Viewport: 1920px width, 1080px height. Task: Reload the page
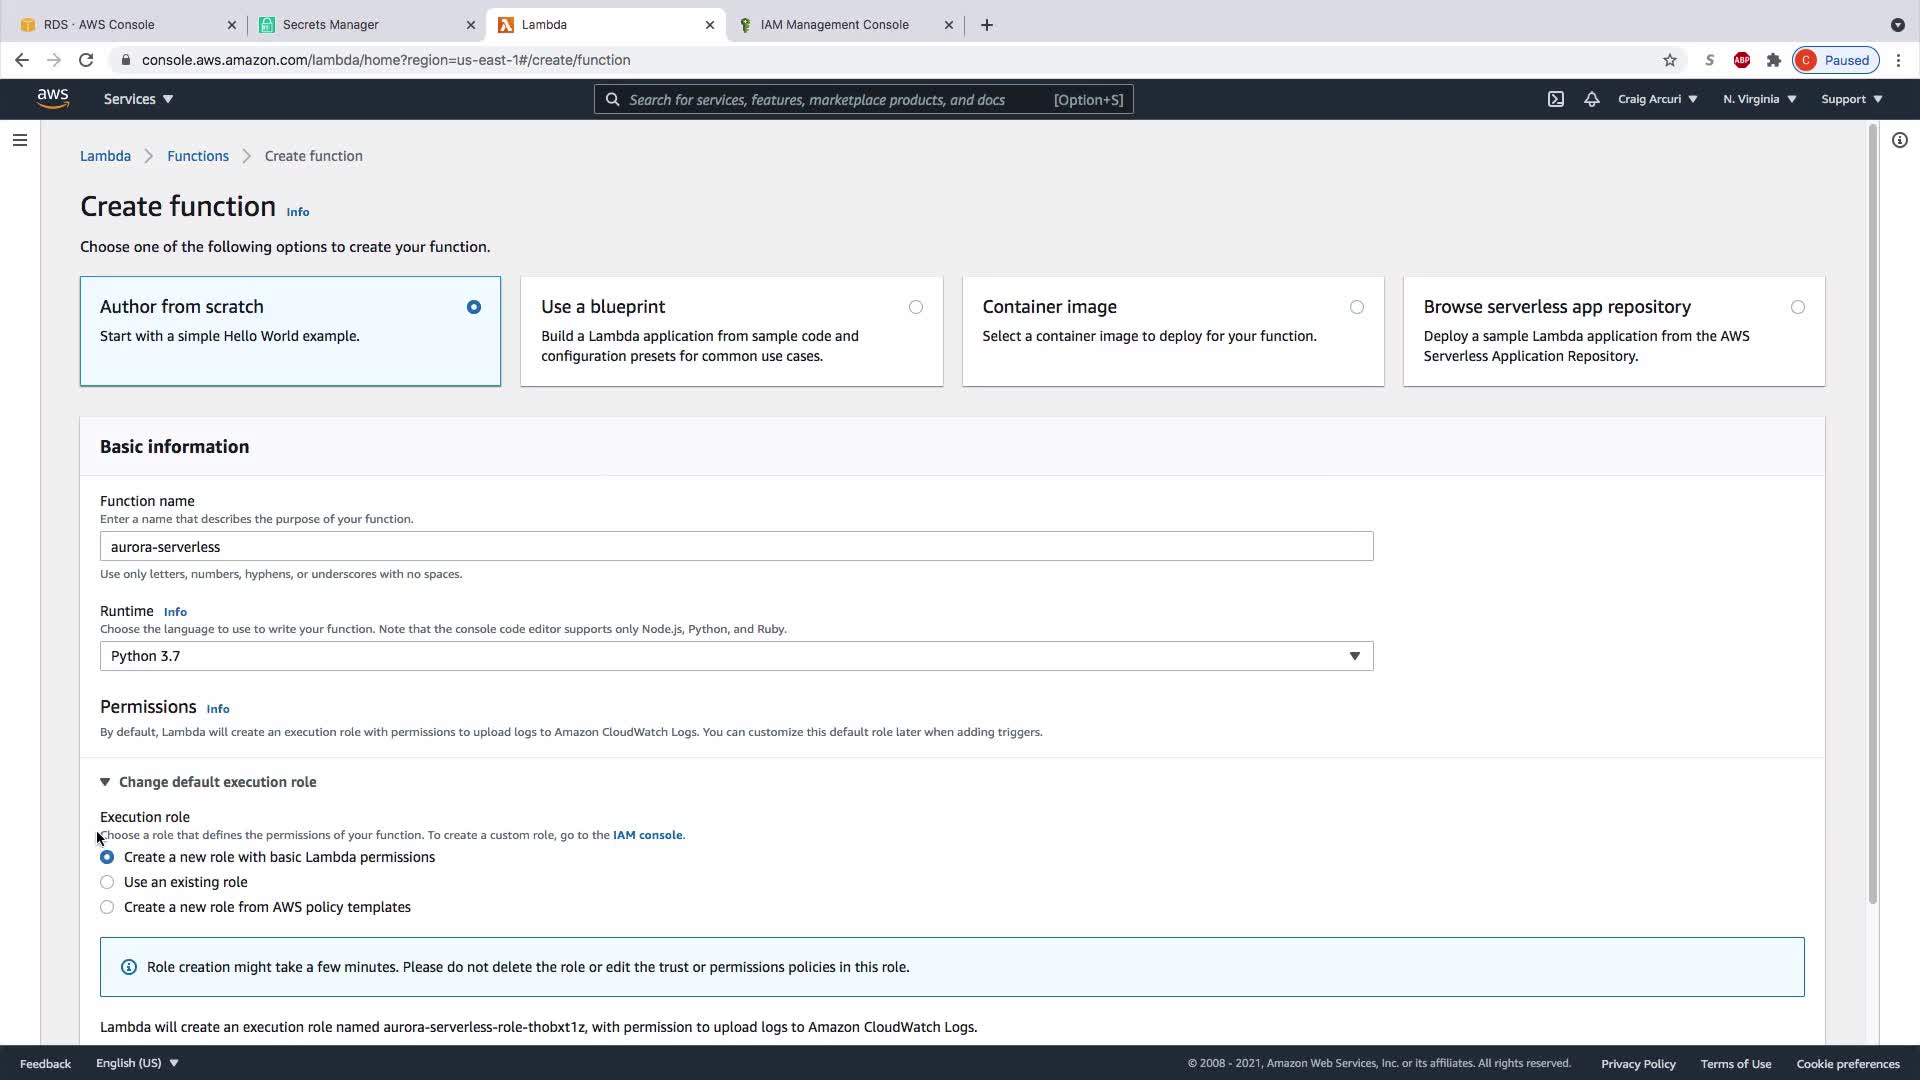point(86,60)
